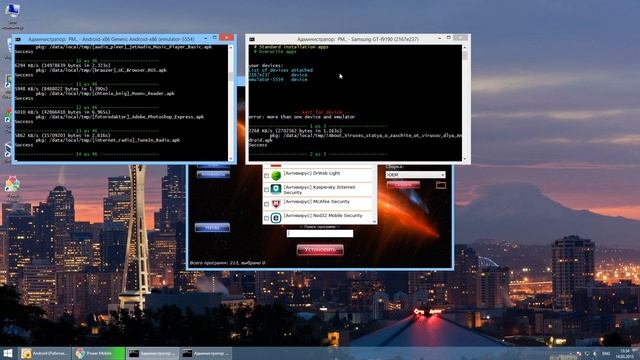The height and width of the screenshot is (360, 640).
Task: Switch to the Android folder taskbar item
Action: coord(45,353)
